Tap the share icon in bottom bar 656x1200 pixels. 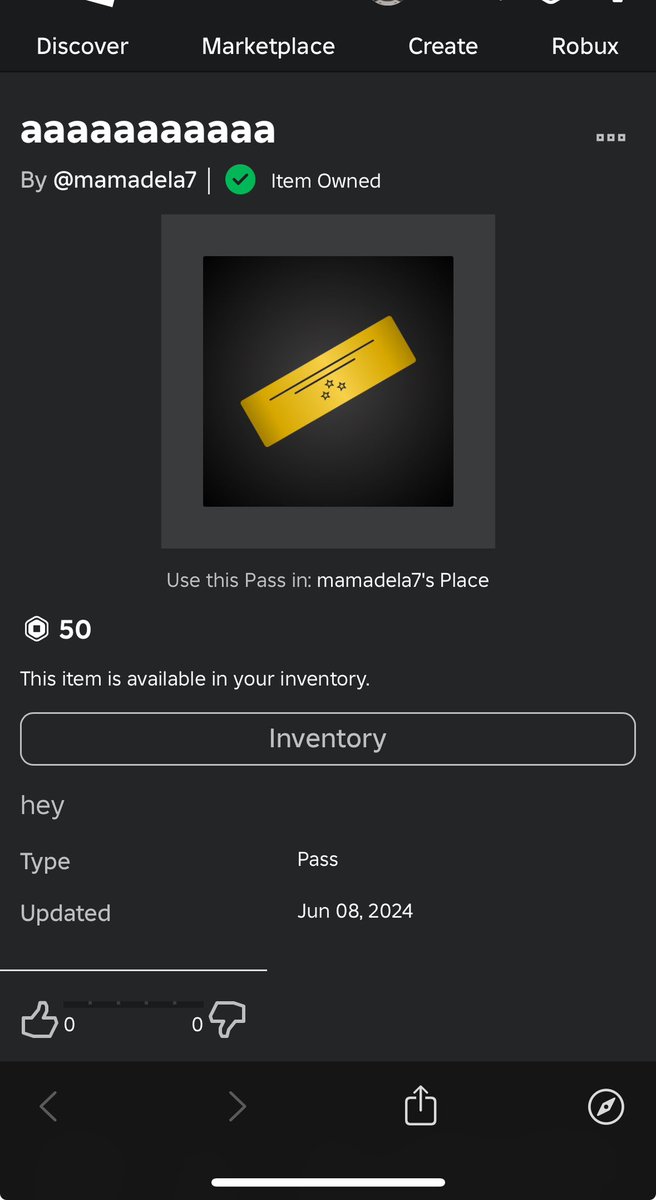pyautogui.click(x=420, y=1106)
